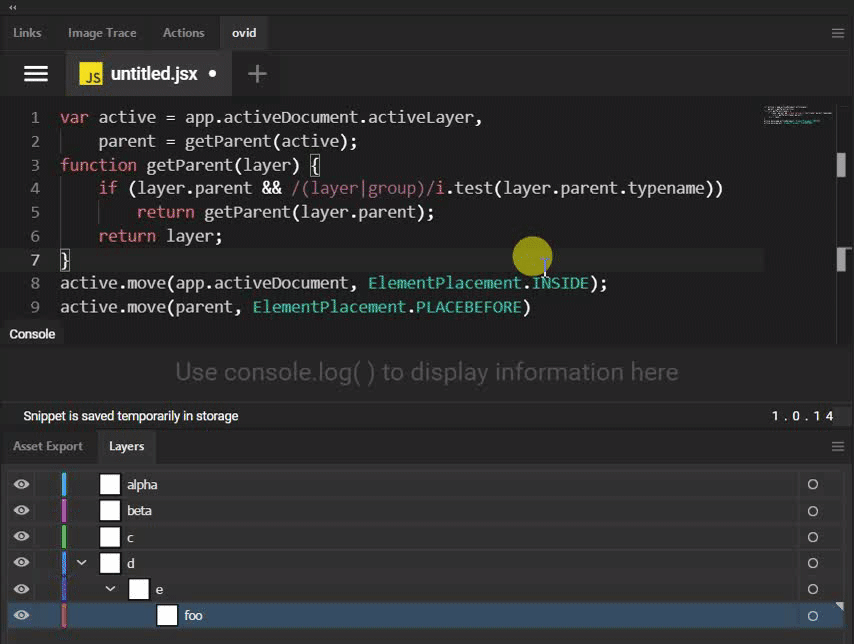Image resolution: width=854 pixels, height=644 pixels.
Task: Target the beta layer circle
Action: click(x=813, y=511)
